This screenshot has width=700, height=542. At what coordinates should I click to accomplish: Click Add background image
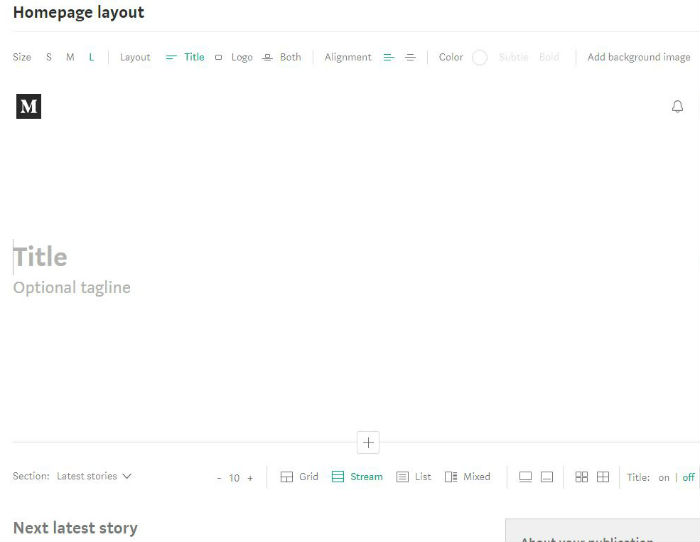coord(638,58)
